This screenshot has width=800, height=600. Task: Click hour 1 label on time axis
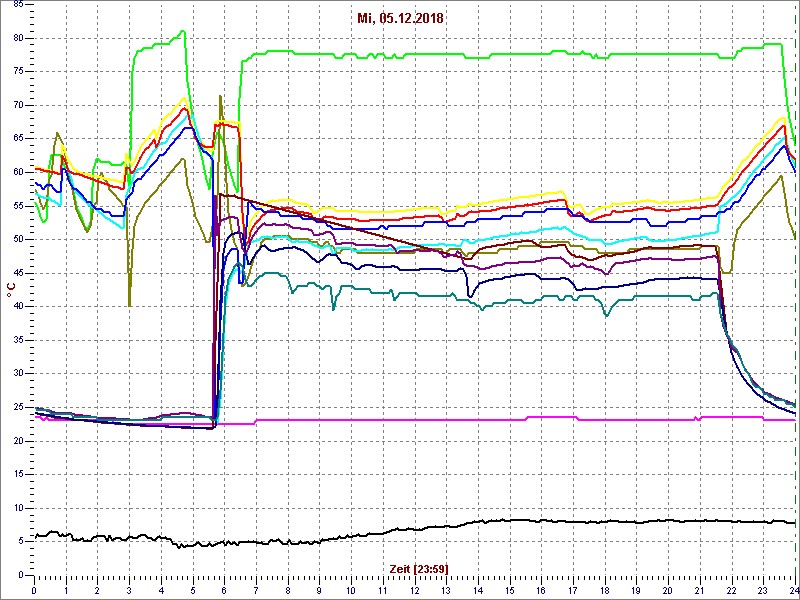coord(66,590)
